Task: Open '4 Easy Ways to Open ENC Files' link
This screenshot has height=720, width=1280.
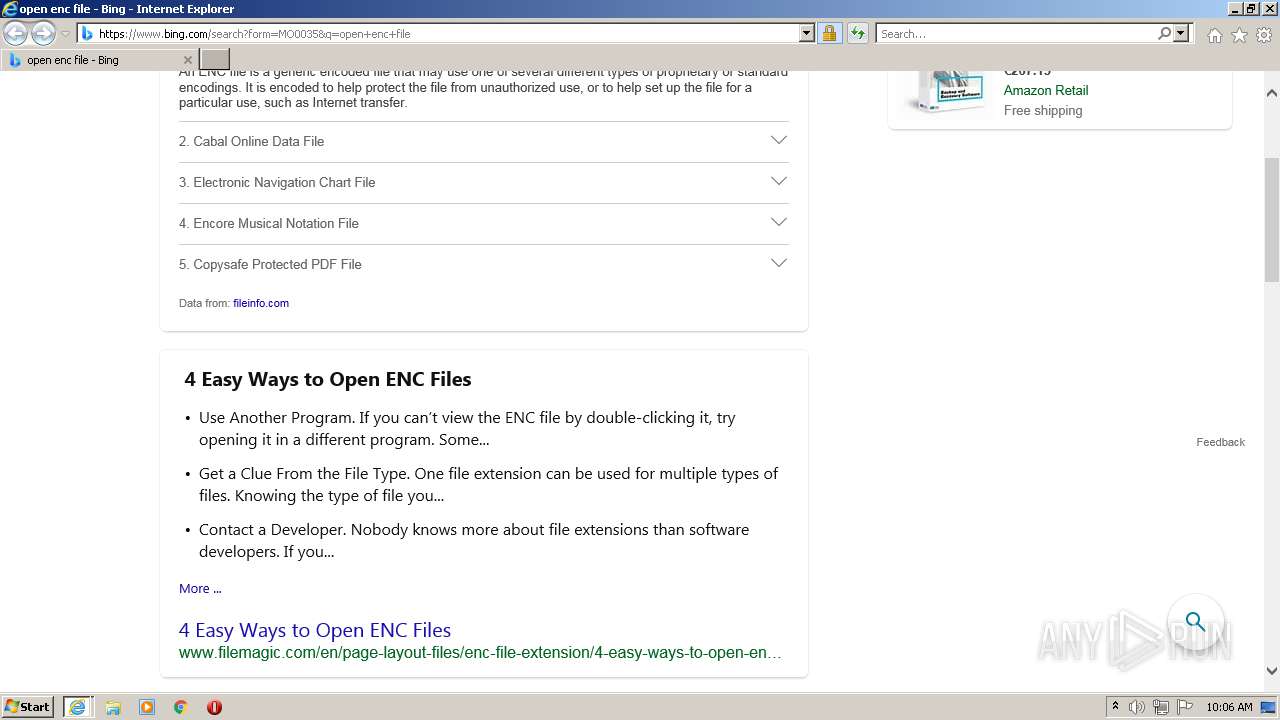Action: point(315,630)
